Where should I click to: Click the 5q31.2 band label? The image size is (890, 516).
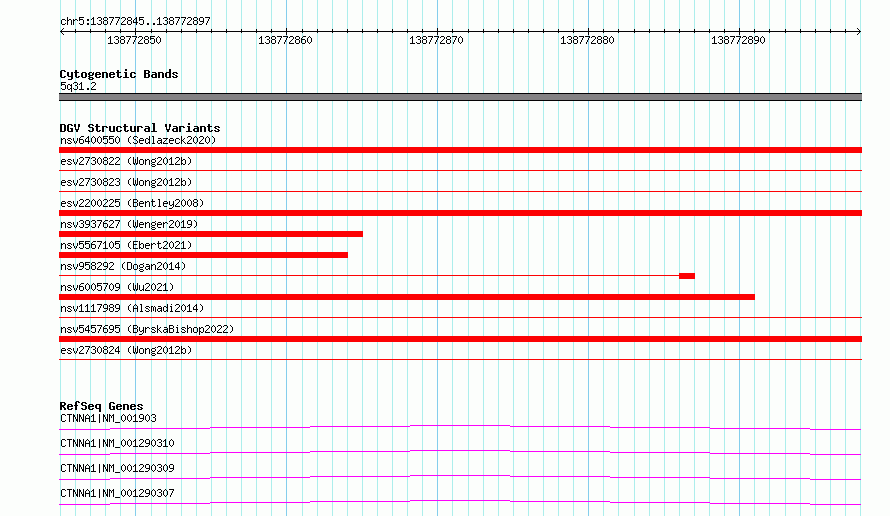pyautogui.click(x=78, y=86)
